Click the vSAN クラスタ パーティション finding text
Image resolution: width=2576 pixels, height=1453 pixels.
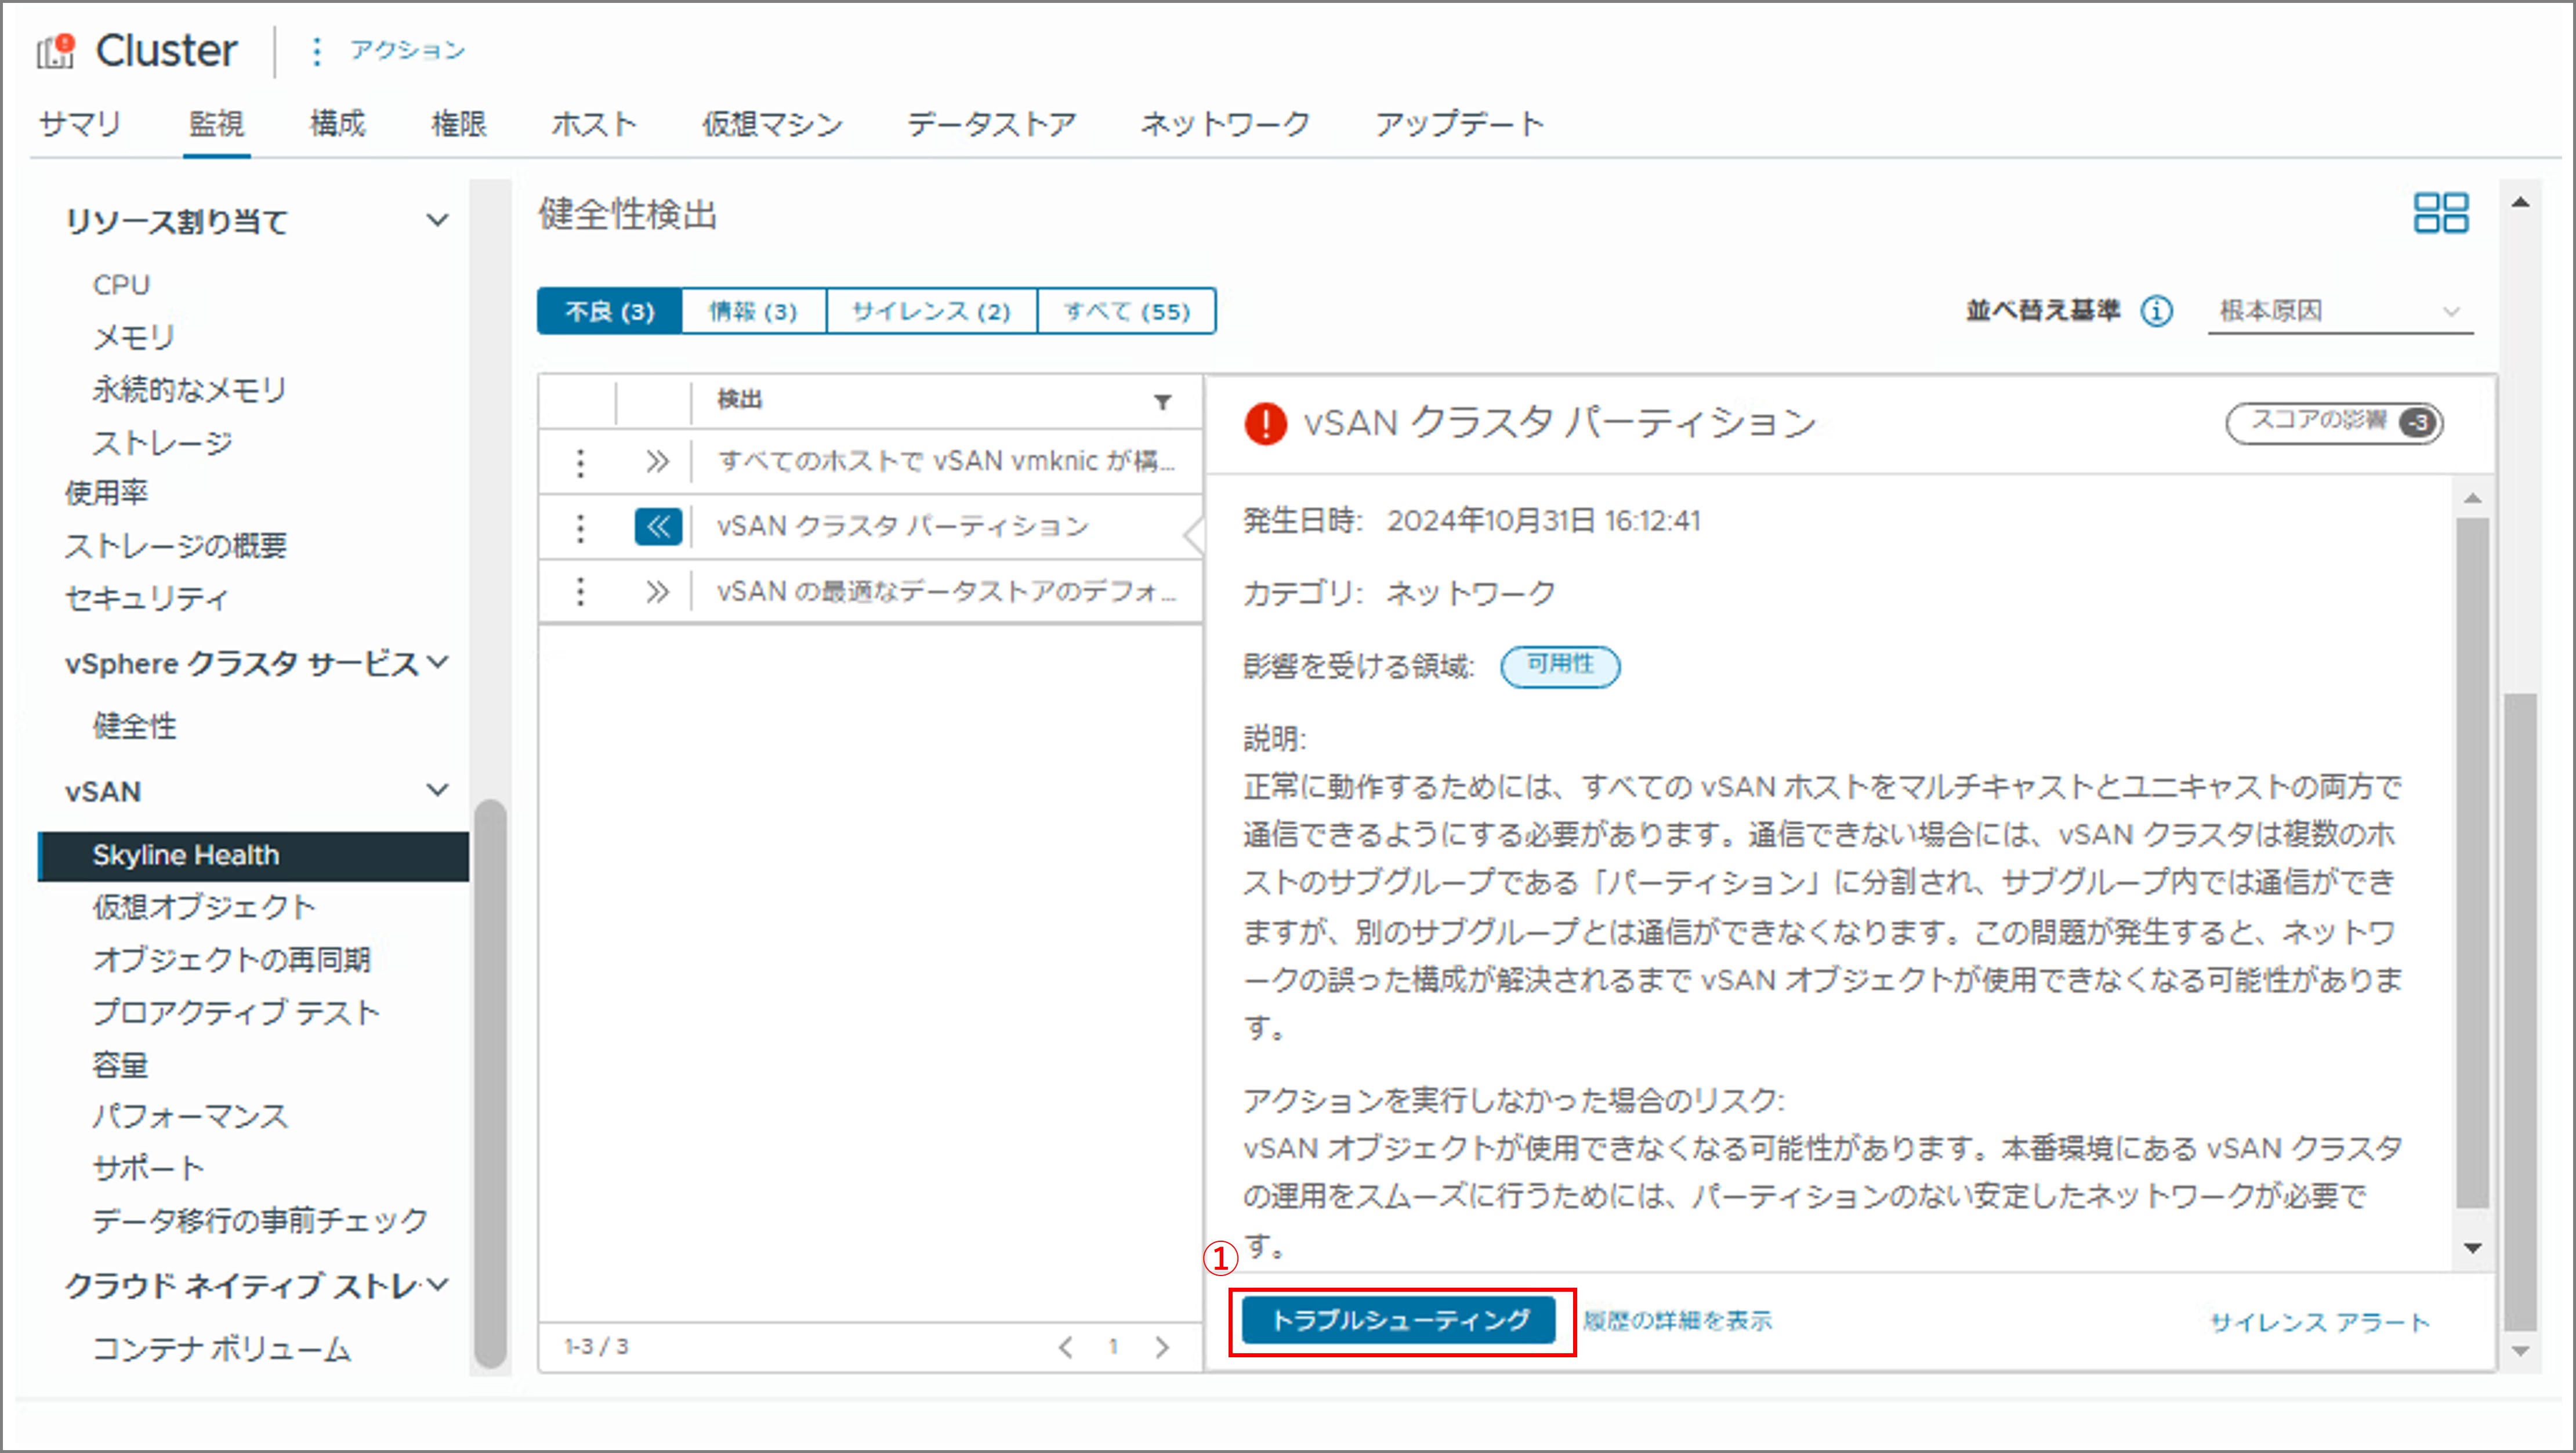[902, 527]
